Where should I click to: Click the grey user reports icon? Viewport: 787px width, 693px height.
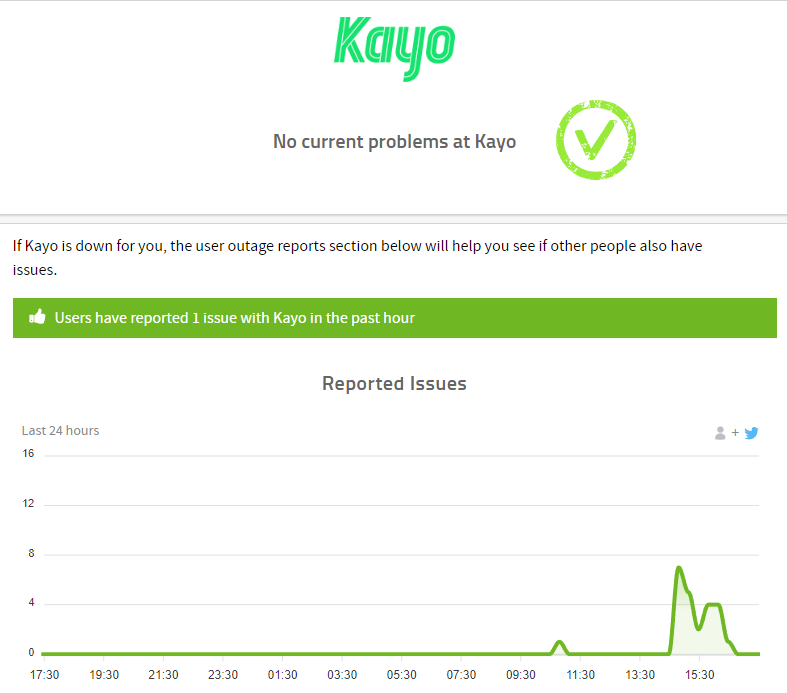coord(720,433)
